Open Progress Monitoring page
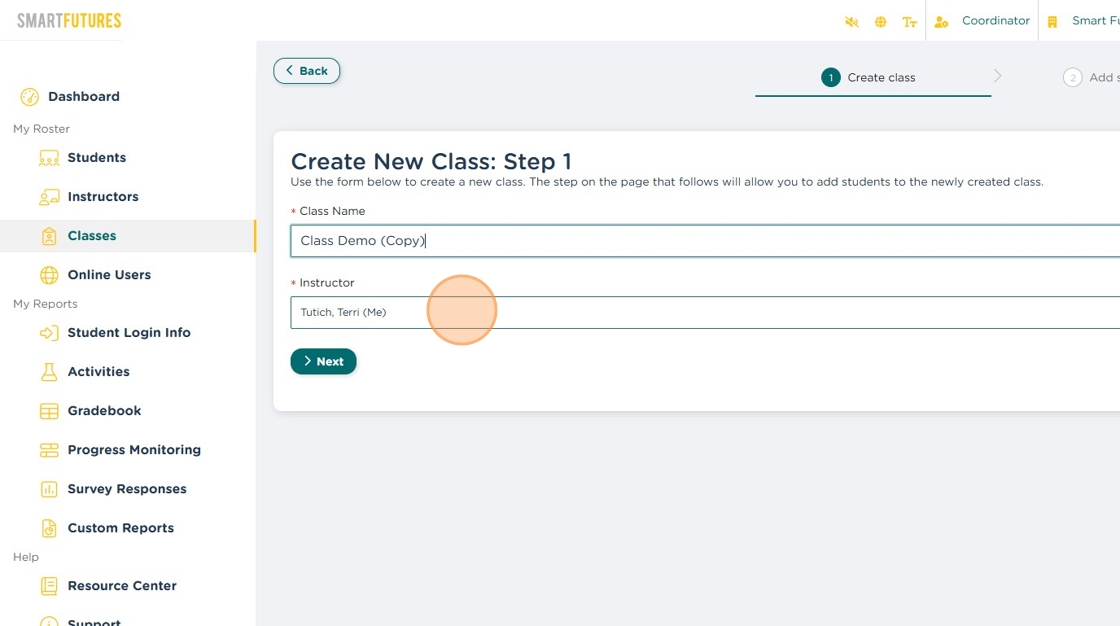Screen dimensions: 1120x626 point(133,450)
